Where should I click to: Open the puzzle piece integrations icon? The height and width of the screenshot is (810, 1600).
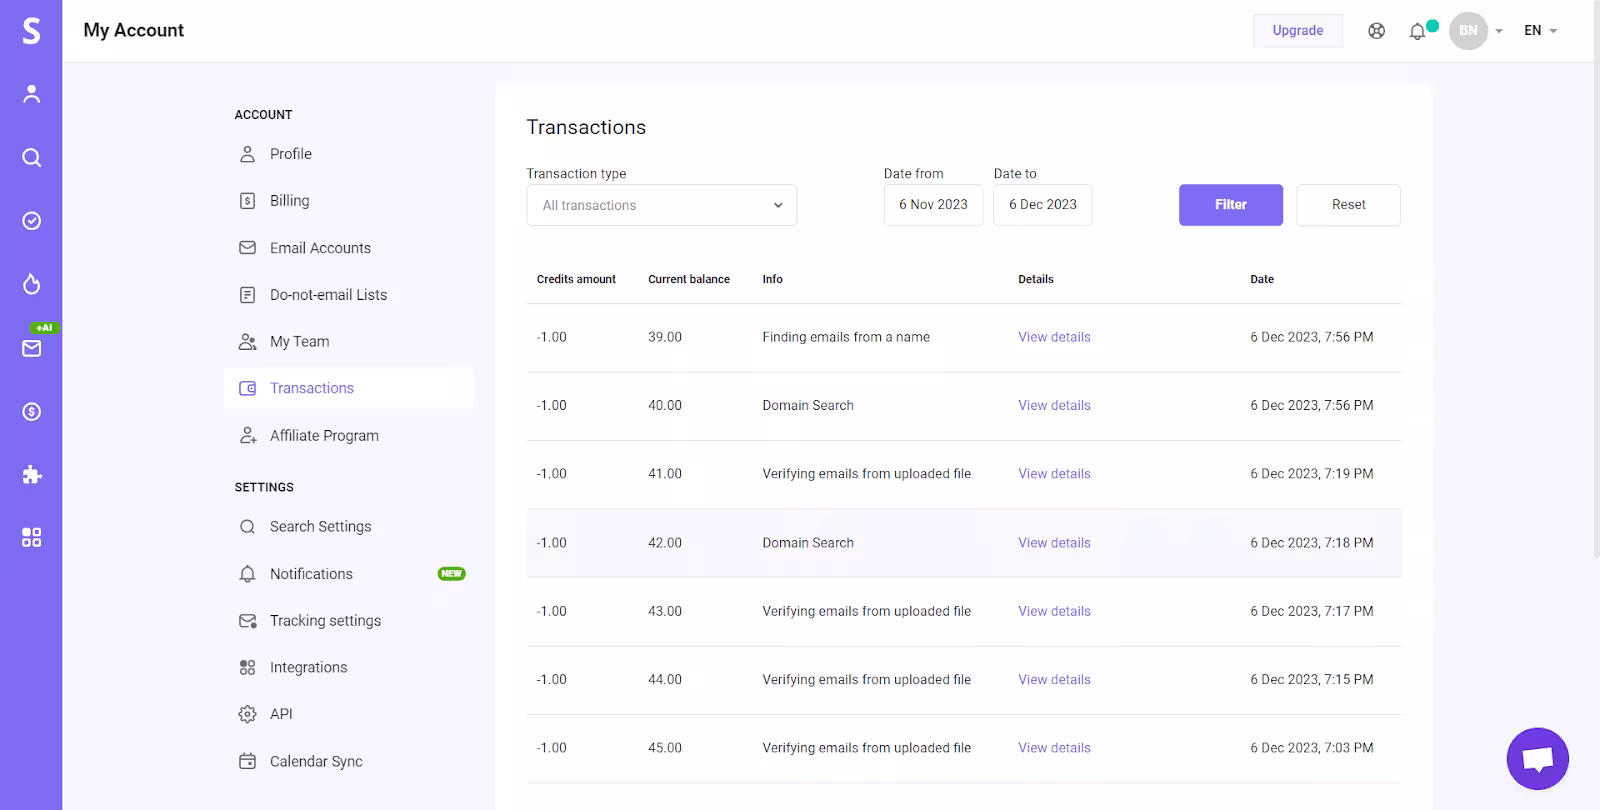(31, 475)
